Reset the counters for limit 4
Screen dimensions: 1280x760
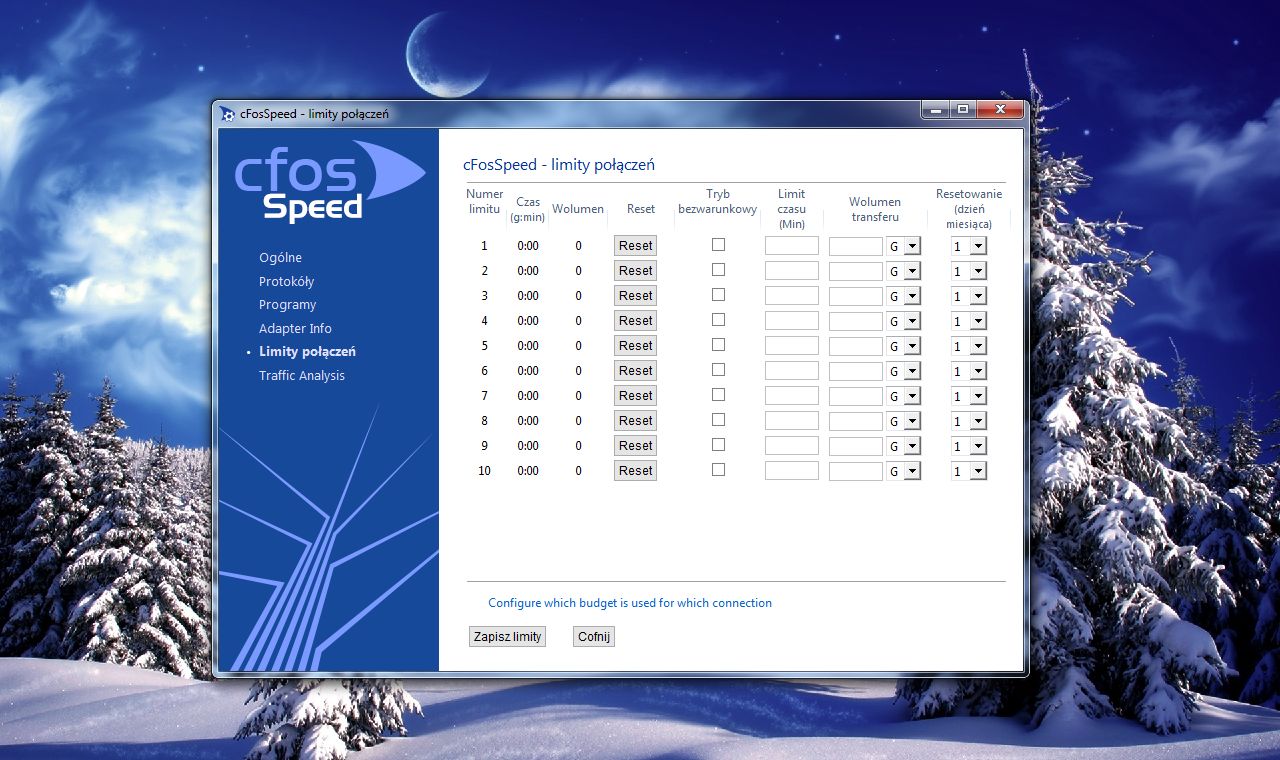coord(635,321)
